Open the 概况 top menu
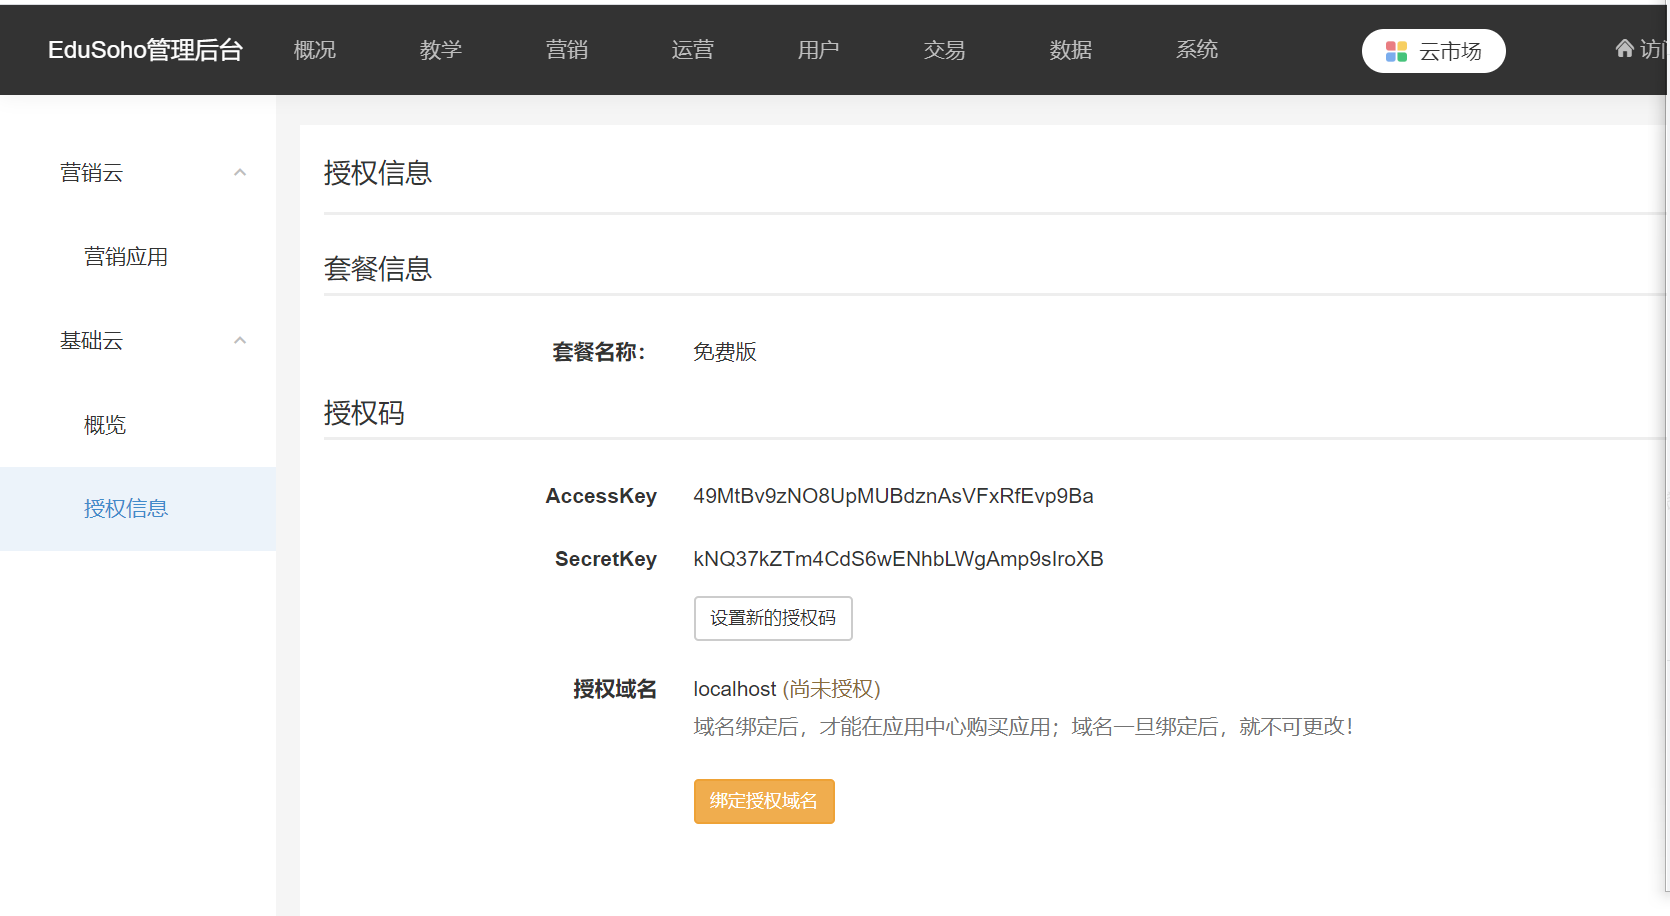Image resolution: width=1670 pixels, height=916 pixels. (315, 50)
